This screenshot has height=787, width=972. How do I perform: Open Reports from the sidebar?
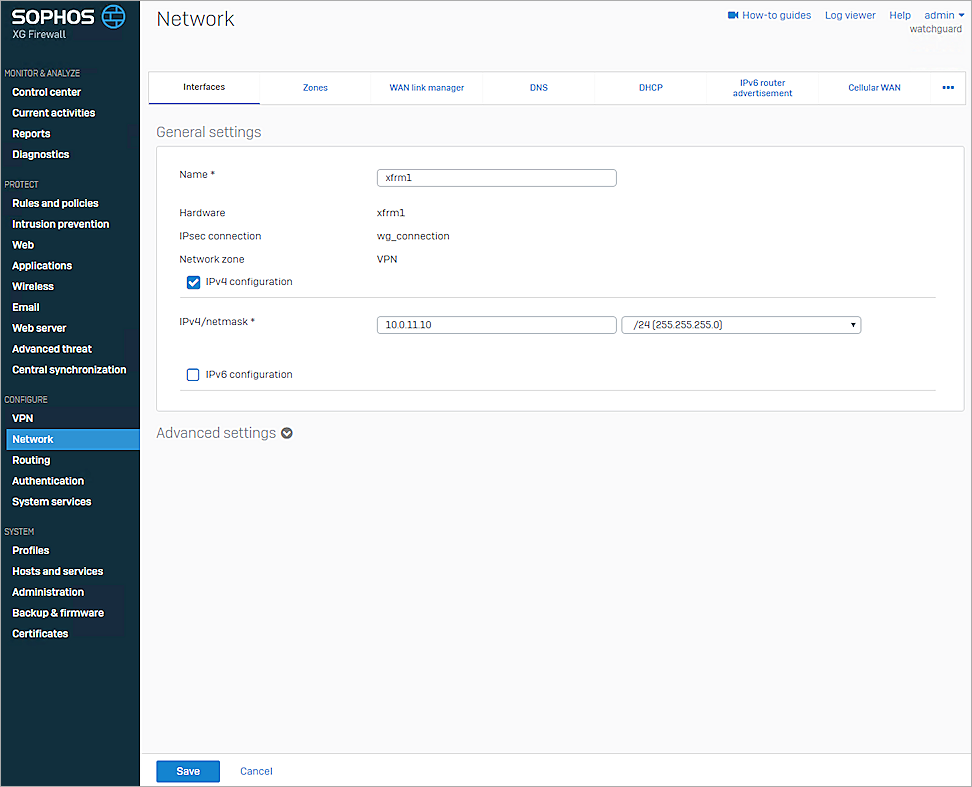click(x=31, y=133)
